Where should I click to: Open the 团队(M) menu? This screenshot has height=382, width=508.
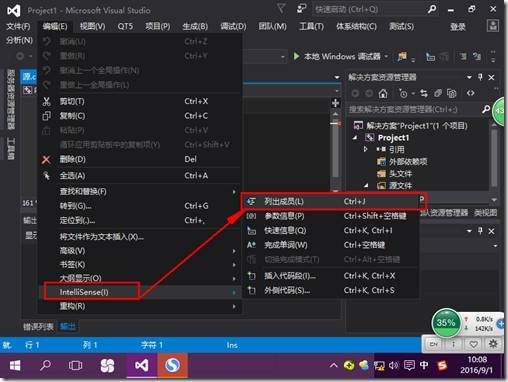tap(272, 26)
